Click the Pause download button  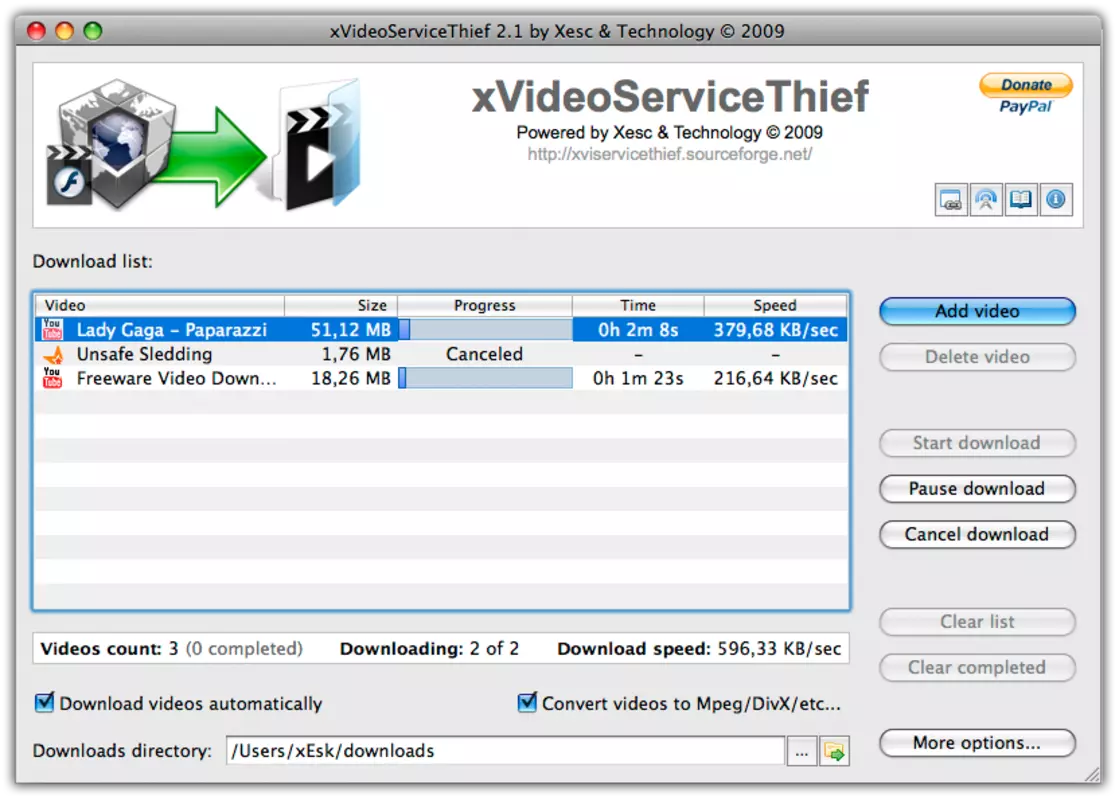[977, 489]
